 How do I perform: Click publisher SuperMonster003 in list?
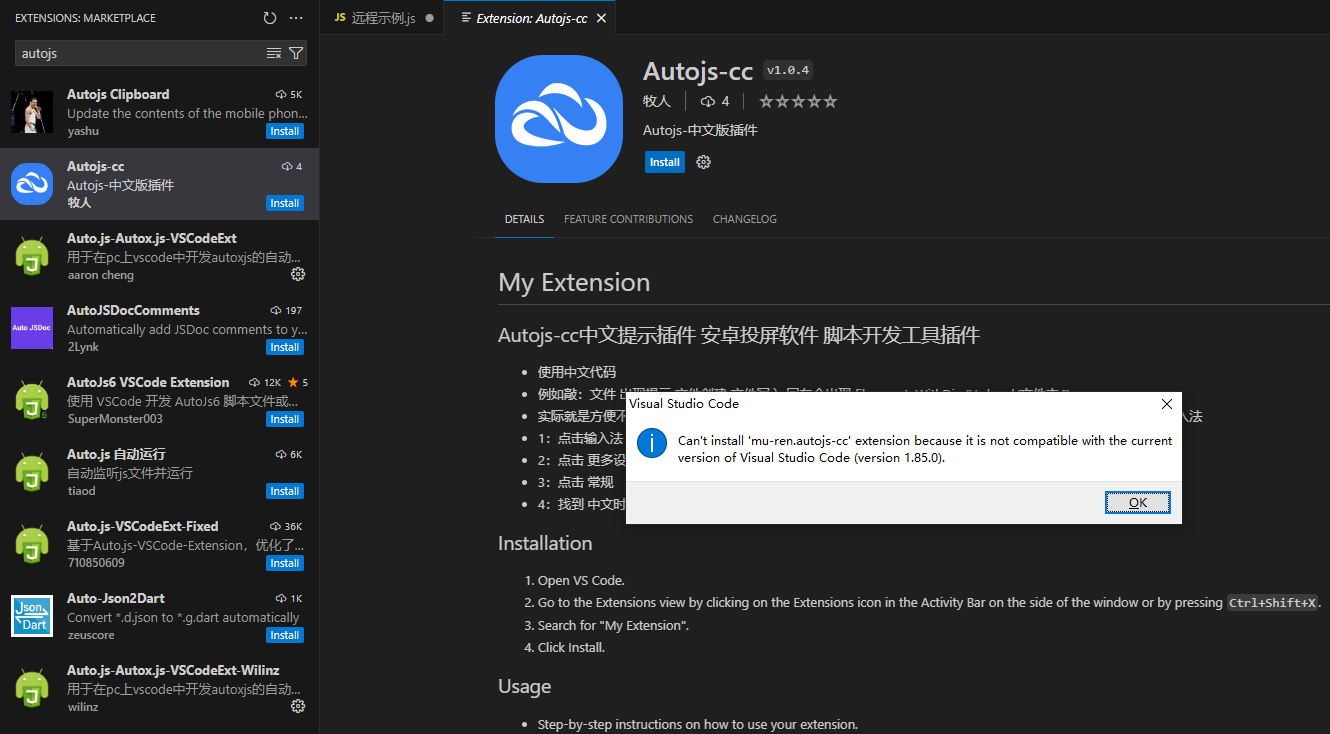[115, 419]
